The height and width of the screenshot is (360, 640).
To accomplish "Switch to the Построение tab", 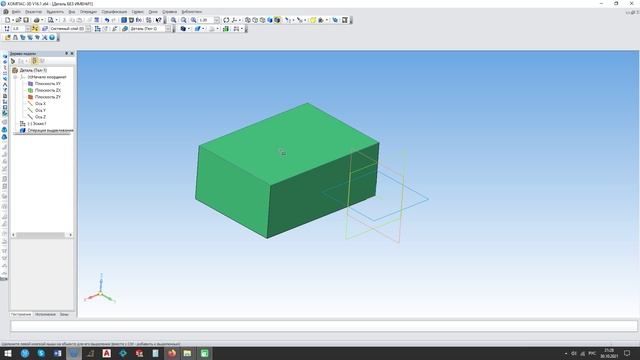I will point(21,315).
